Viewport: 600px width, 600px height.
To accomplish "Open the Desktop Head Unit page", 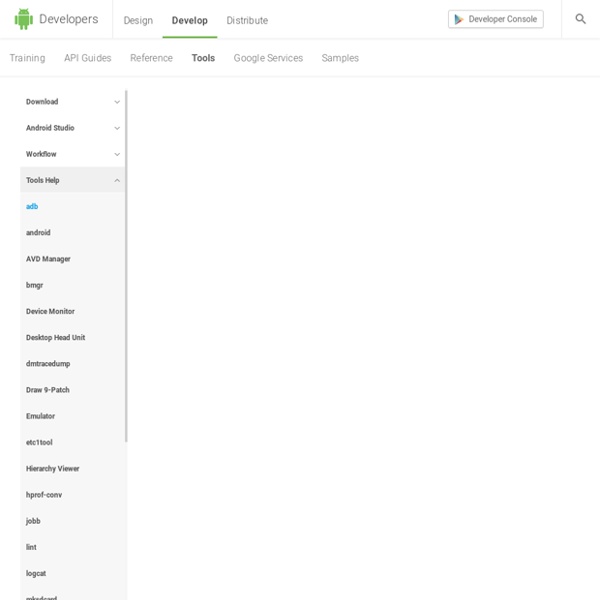I will tap(55, 338).
